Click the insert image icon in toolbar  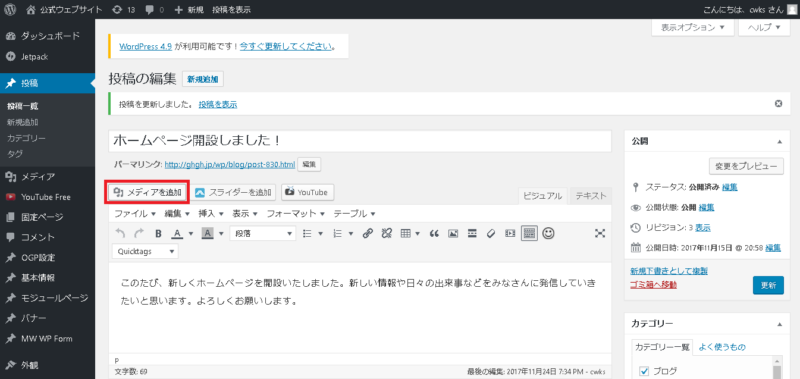tap(453, 234)
